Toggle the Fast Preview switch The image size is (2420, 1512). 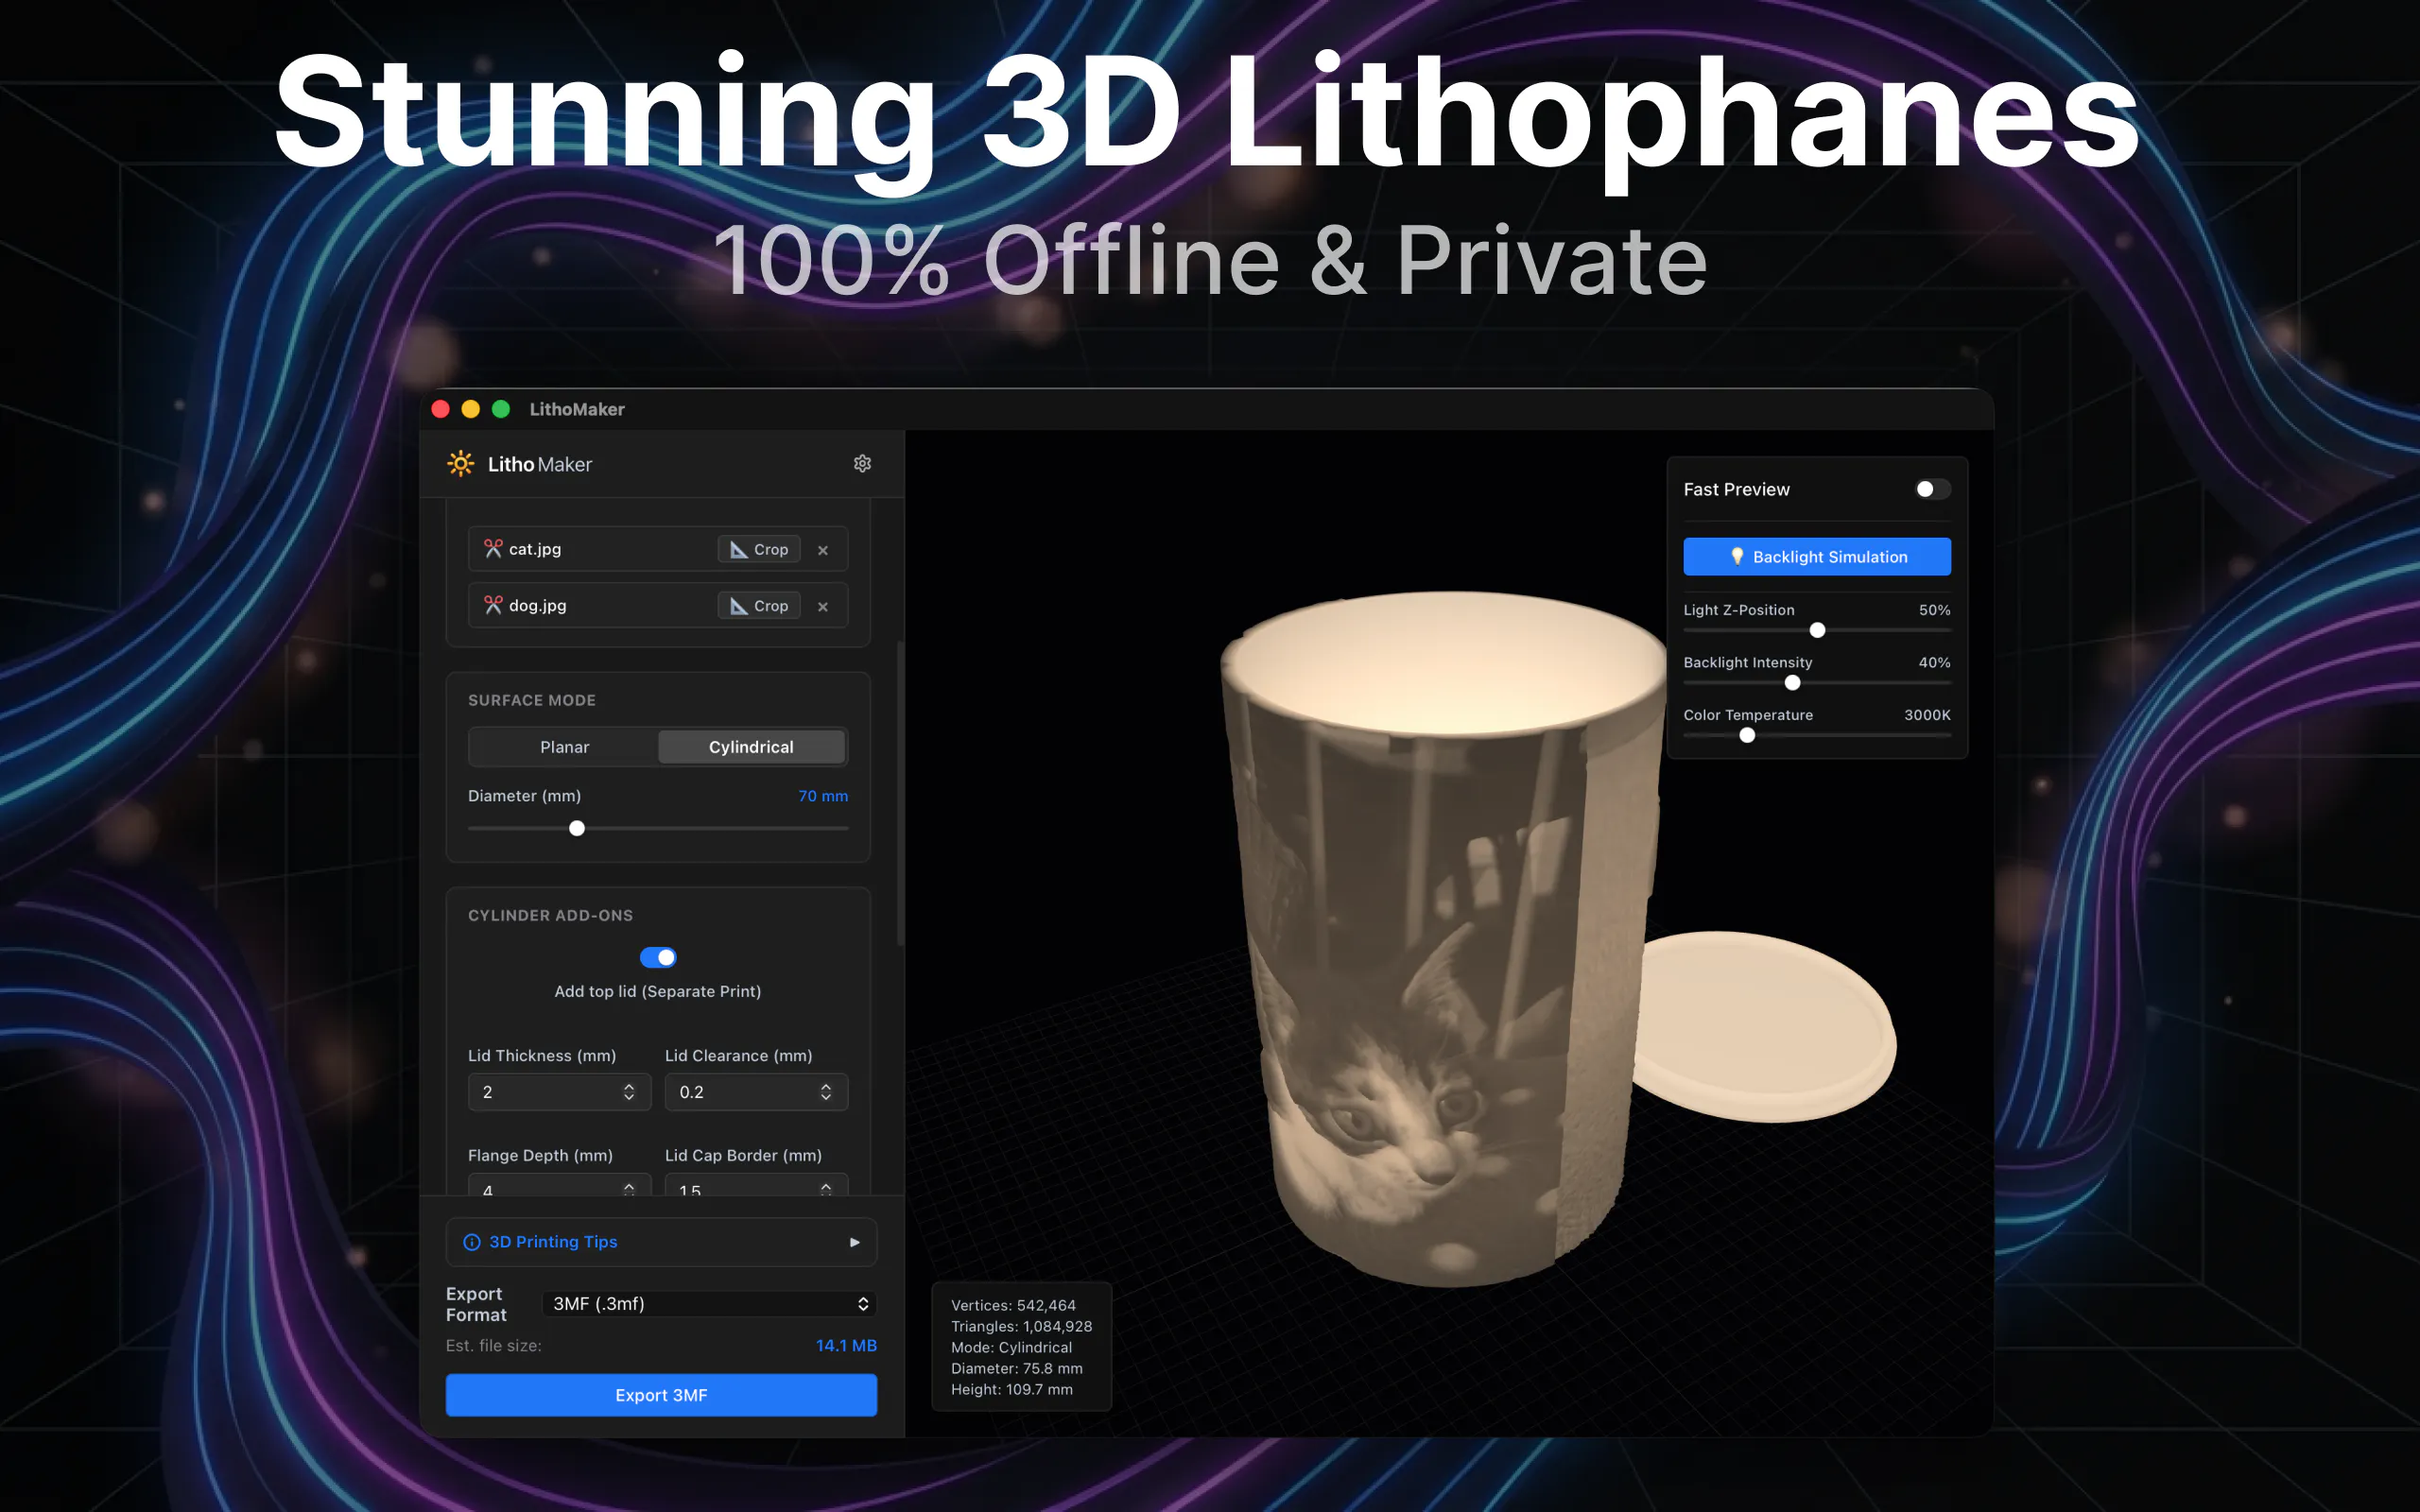[1932, 489]
